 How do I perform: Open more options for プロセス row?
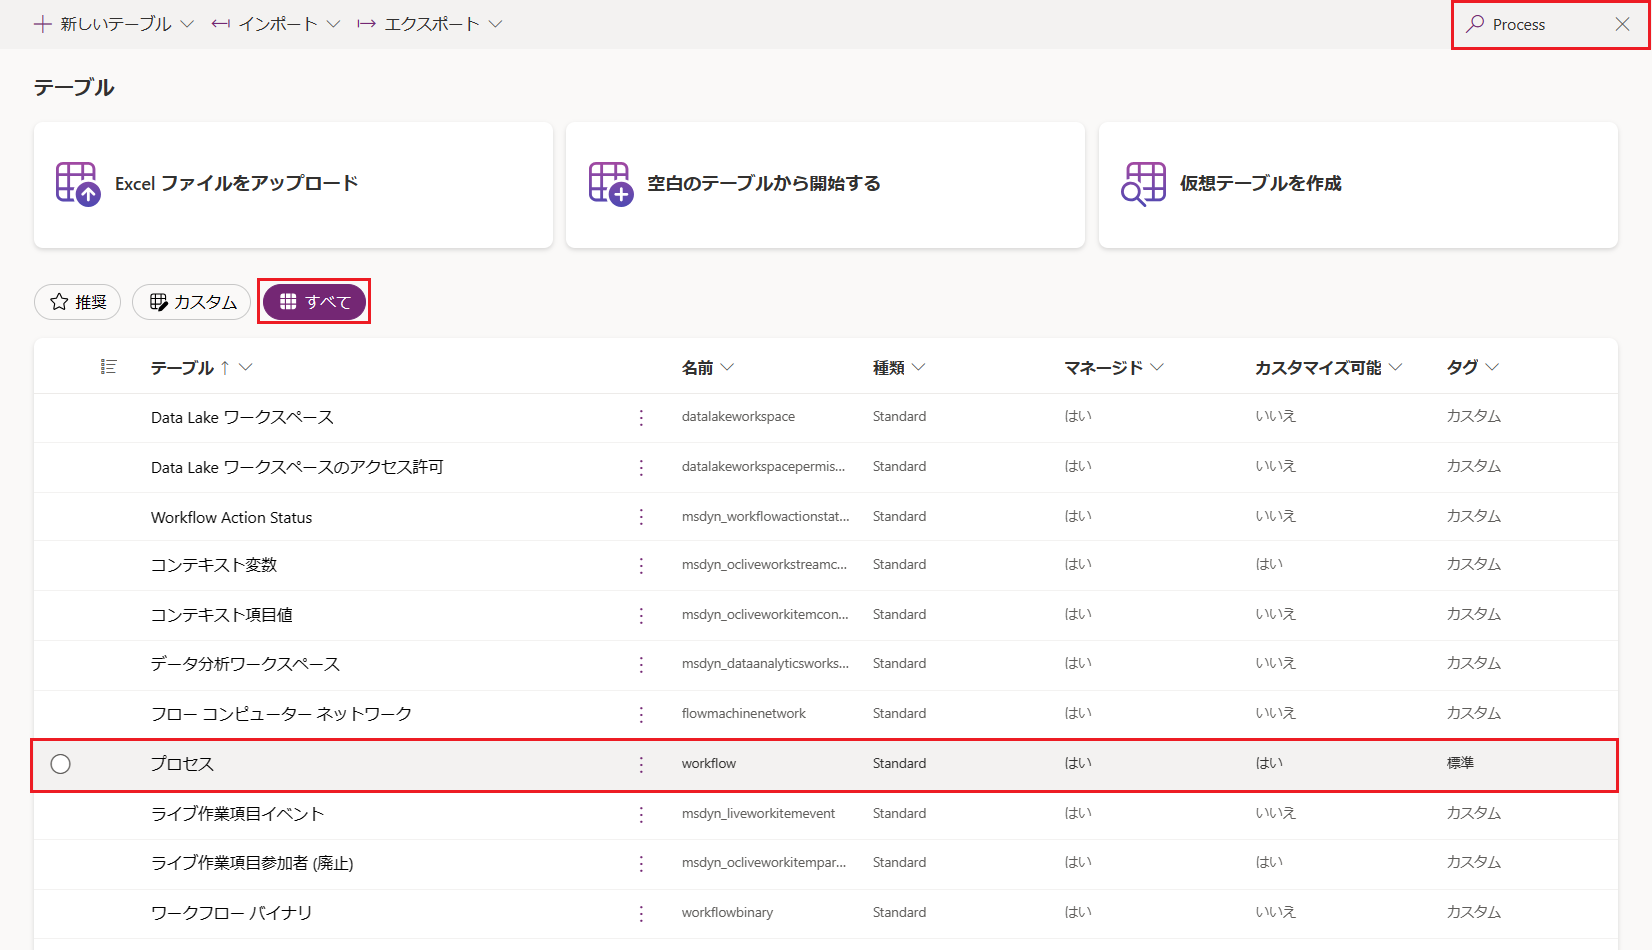click(x=641, y=764)
